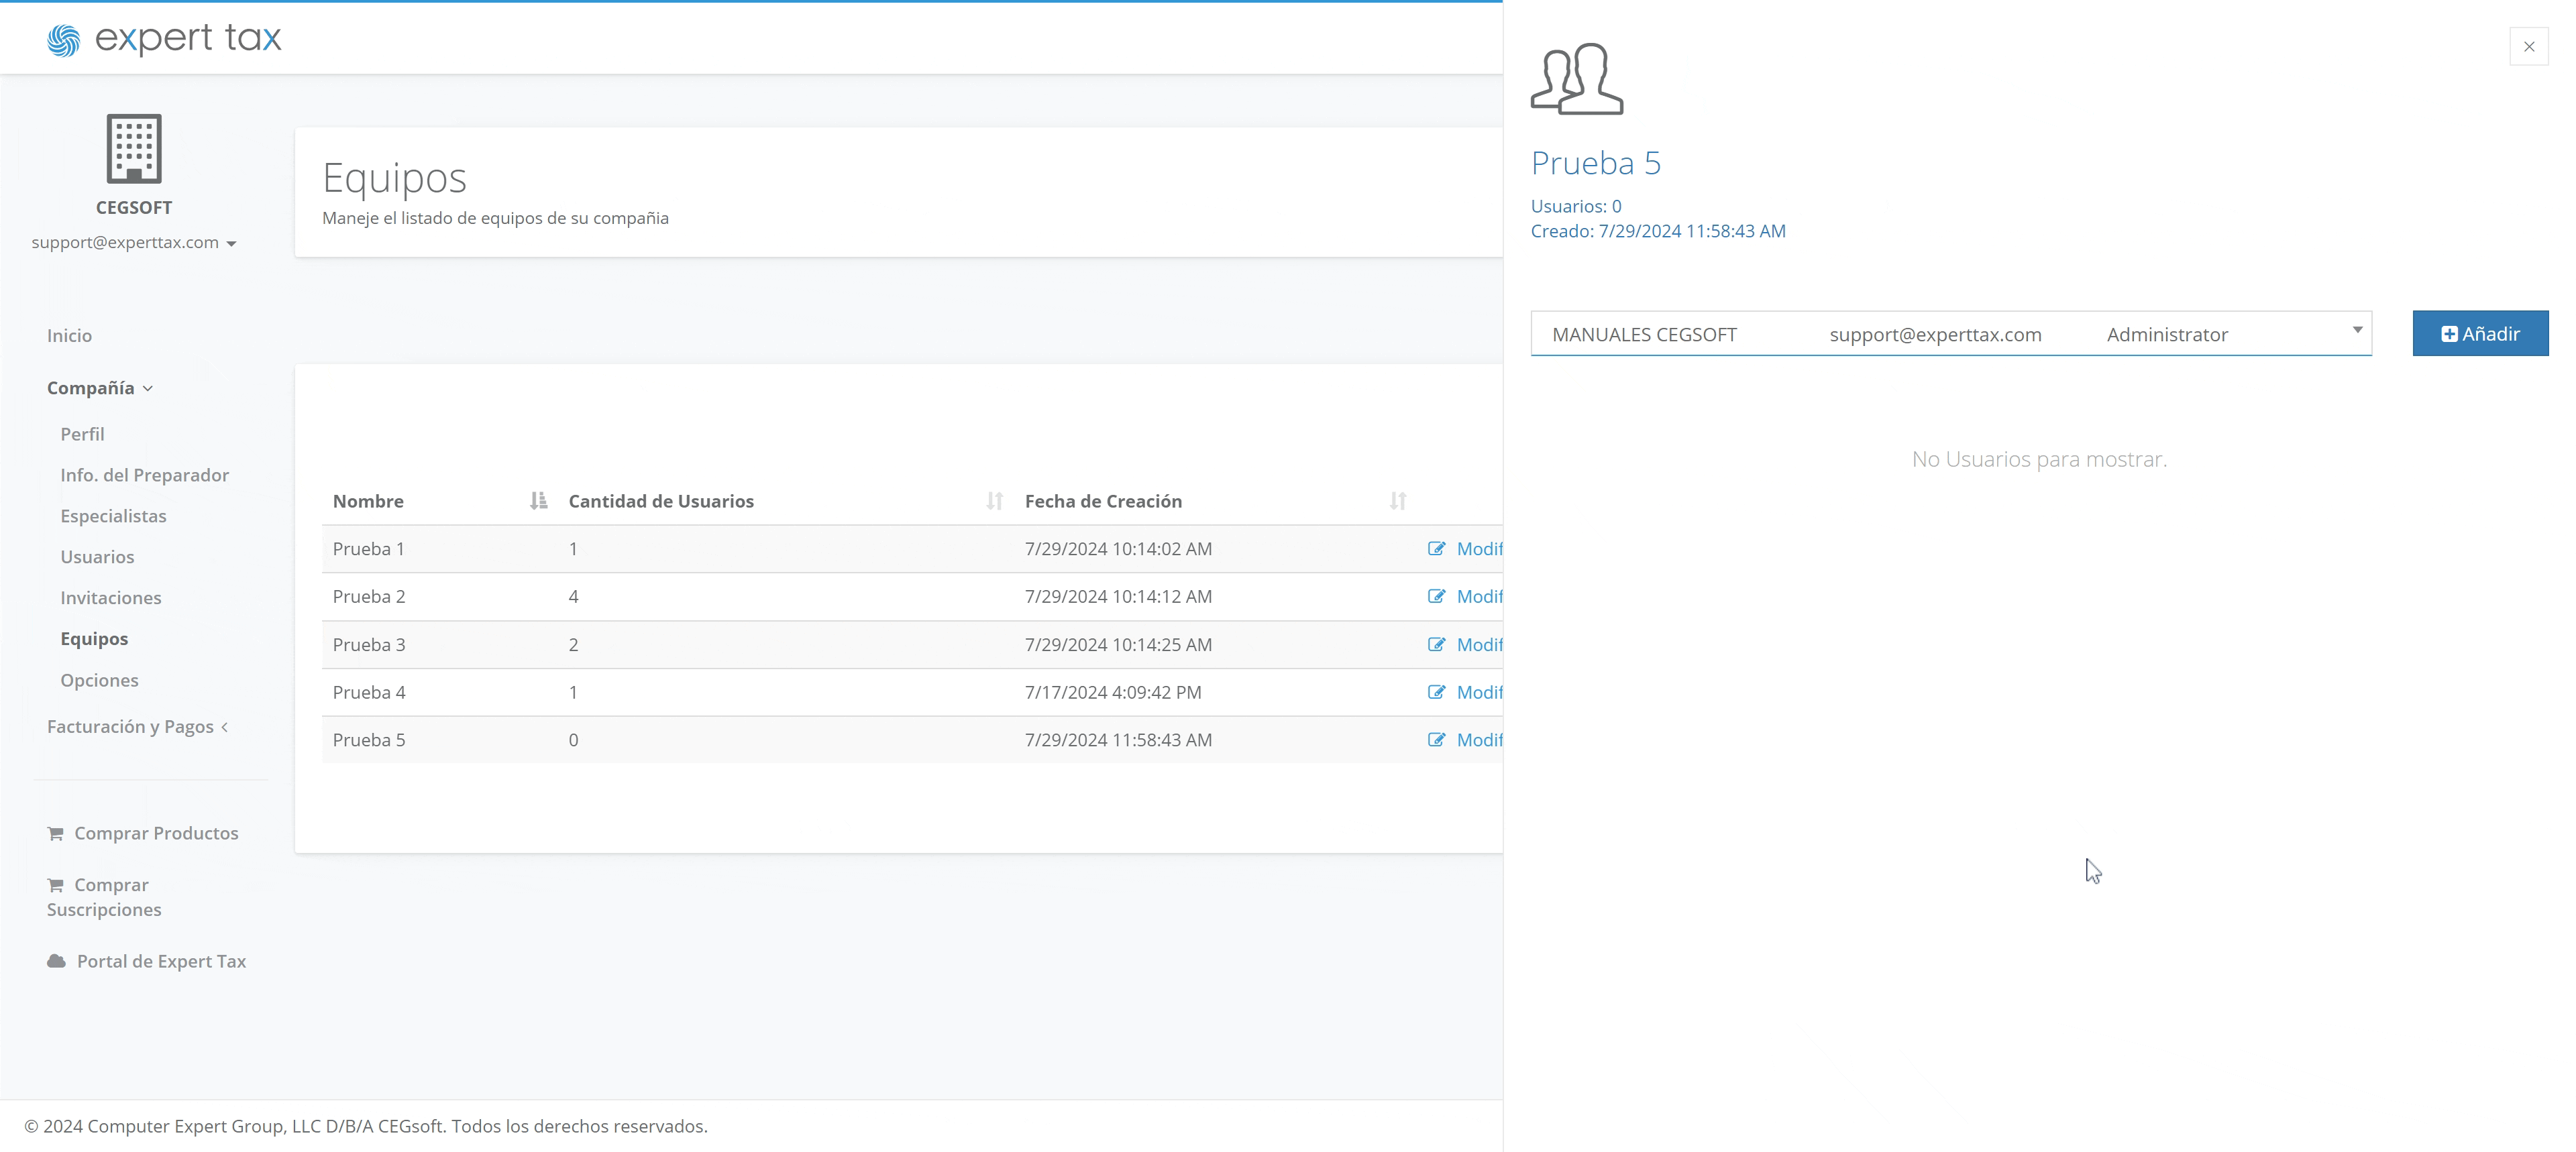
Task: Click the team users icon above Prueba 5
Action: (x=1577, y=79)
